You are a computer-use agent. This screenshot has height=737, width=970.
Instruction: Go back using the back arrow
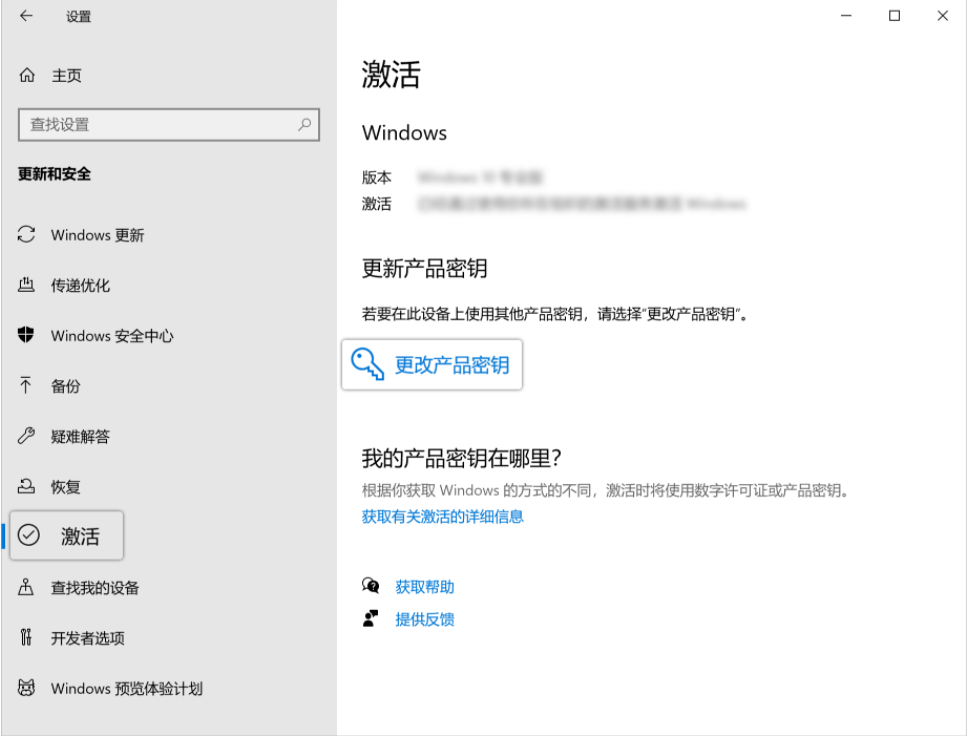click(x=26, y=16)
